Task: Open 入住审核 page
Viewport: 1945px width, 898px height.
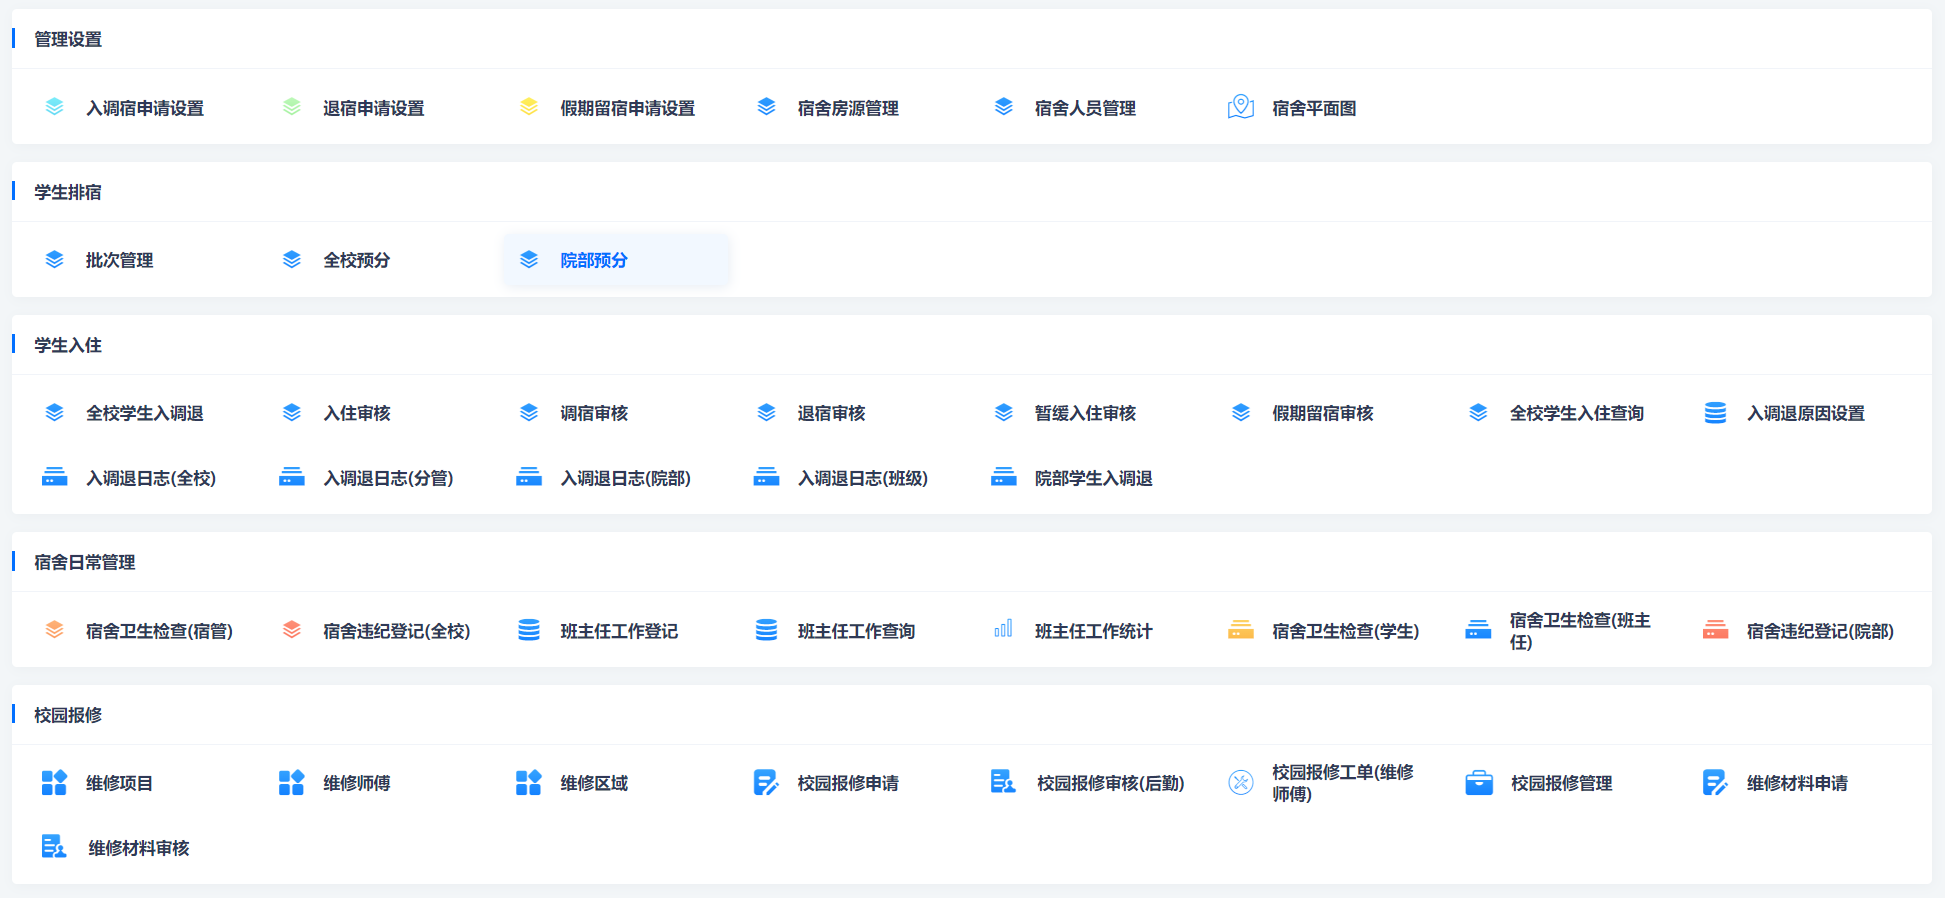Action: pyautogui.click(x=356, y=413)
